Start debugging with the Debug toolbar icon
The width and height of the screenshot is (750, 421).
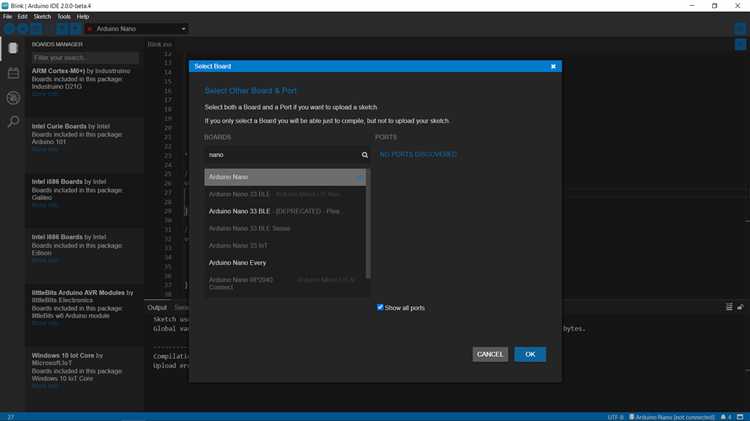point(36,29)
